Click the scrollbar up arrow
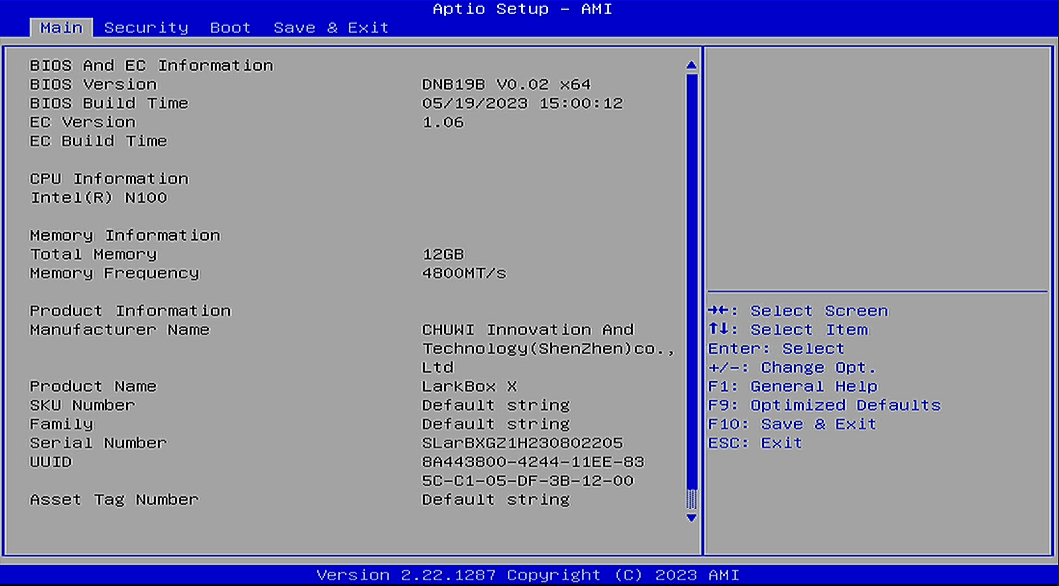The height and width of the screenshot is (586, 1059). point(691,65)
